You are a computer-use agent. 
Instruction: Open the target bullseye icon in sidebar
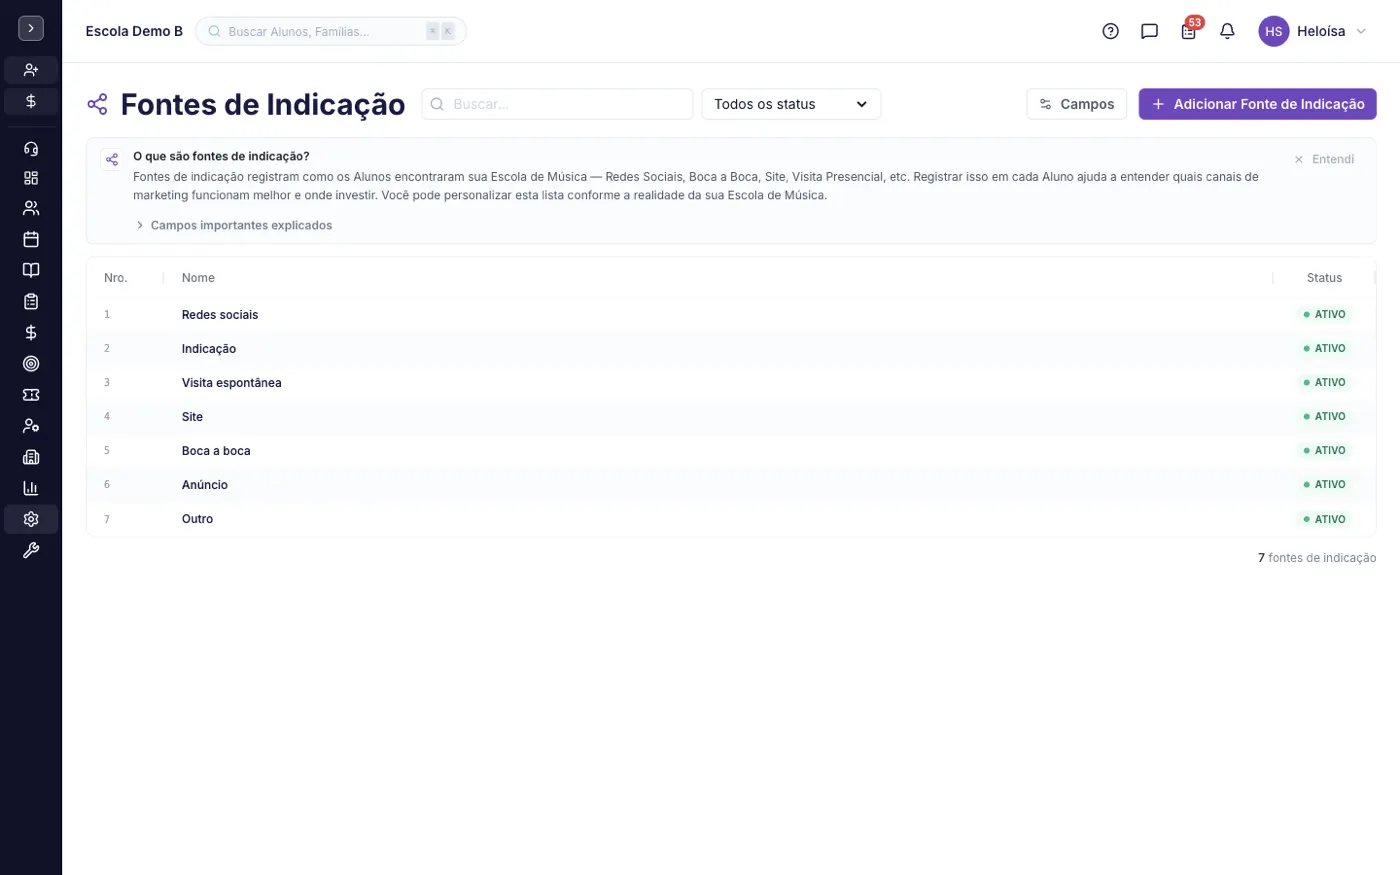click(x=31, y=364)
